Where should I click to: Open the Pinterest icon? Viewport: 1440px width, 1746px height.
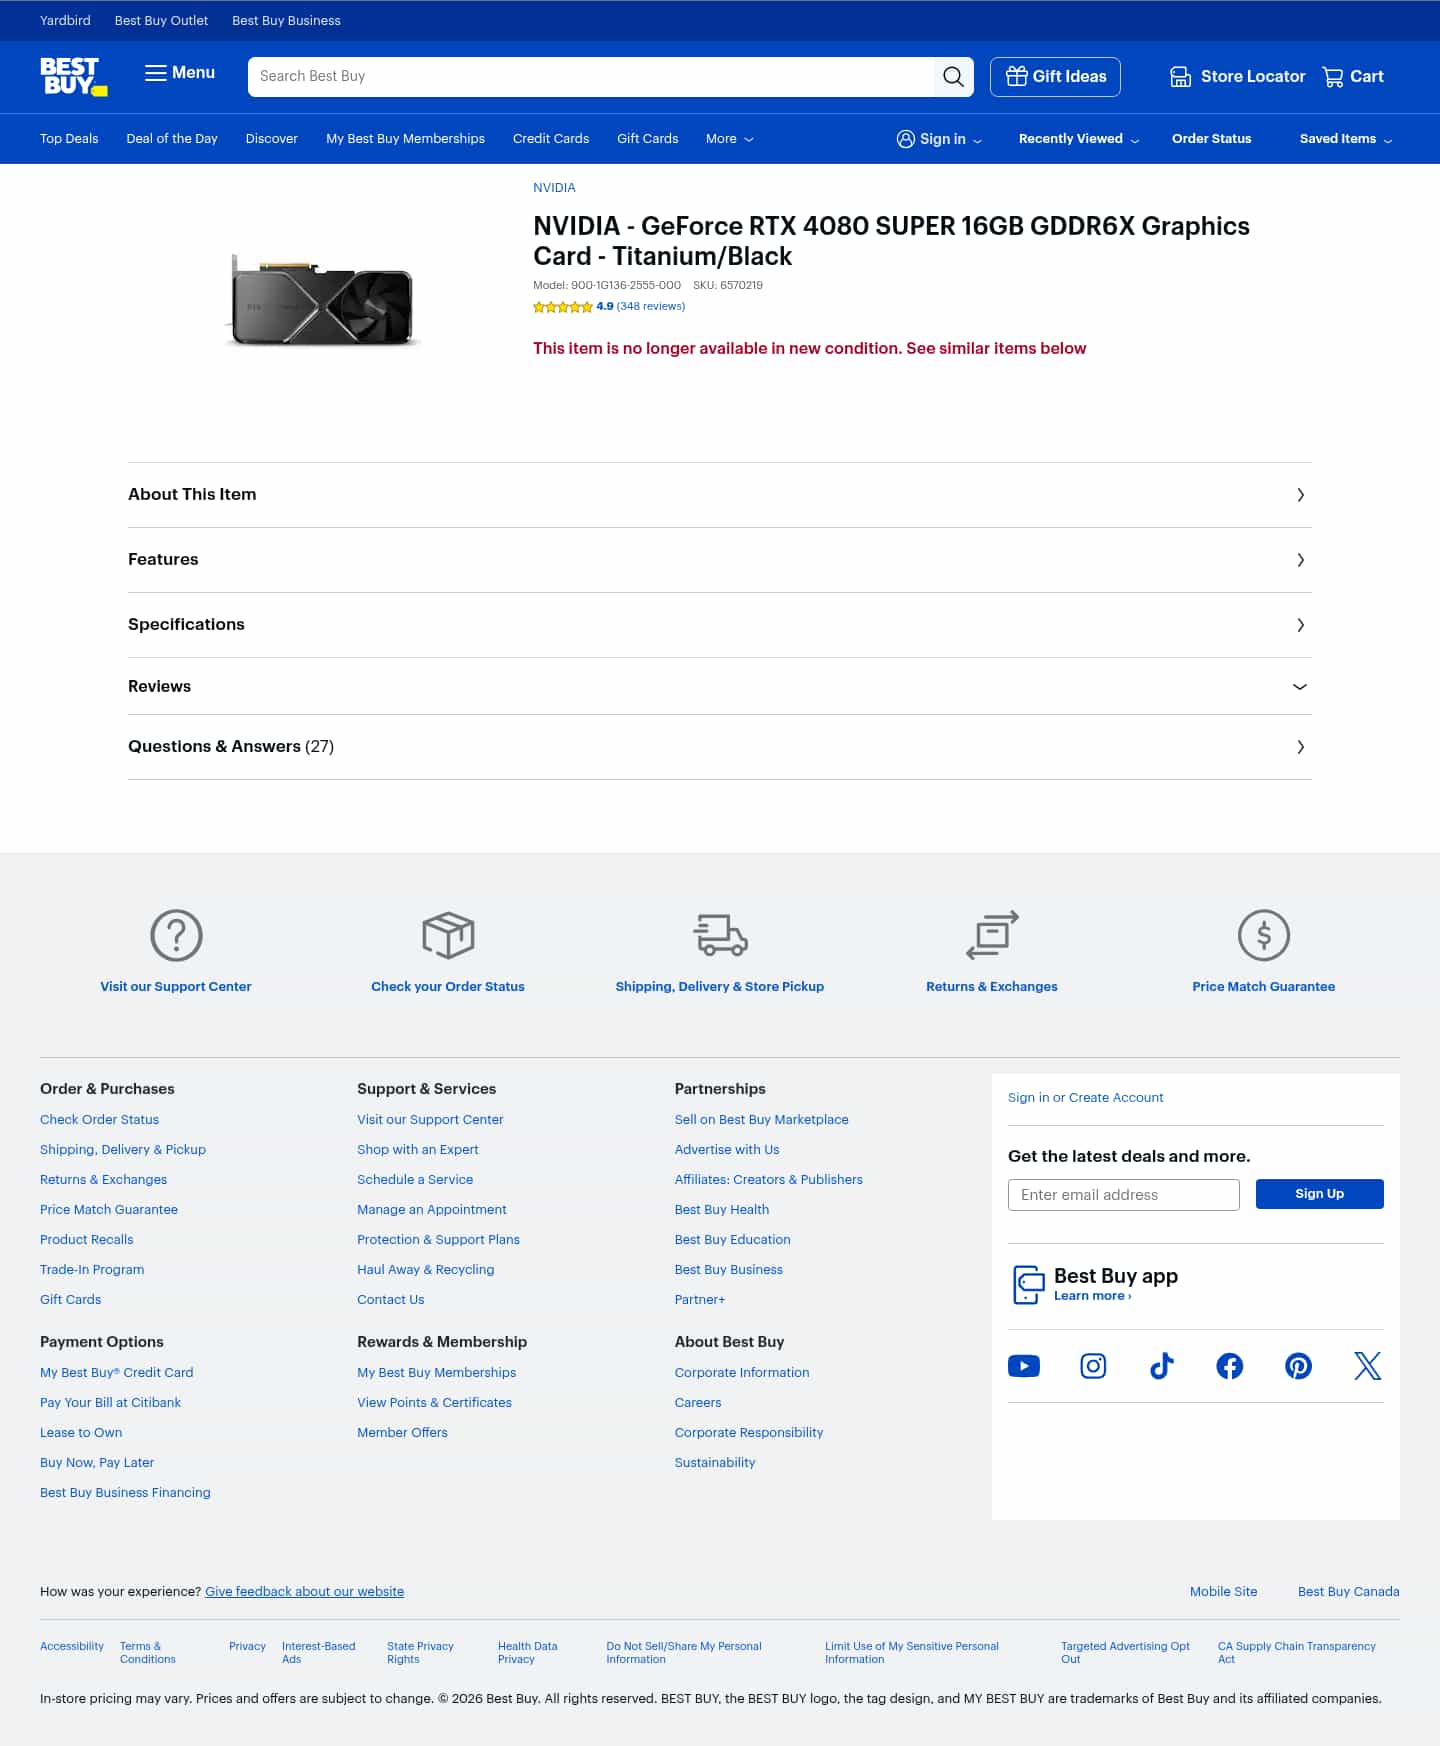tap(1298, 1366)
